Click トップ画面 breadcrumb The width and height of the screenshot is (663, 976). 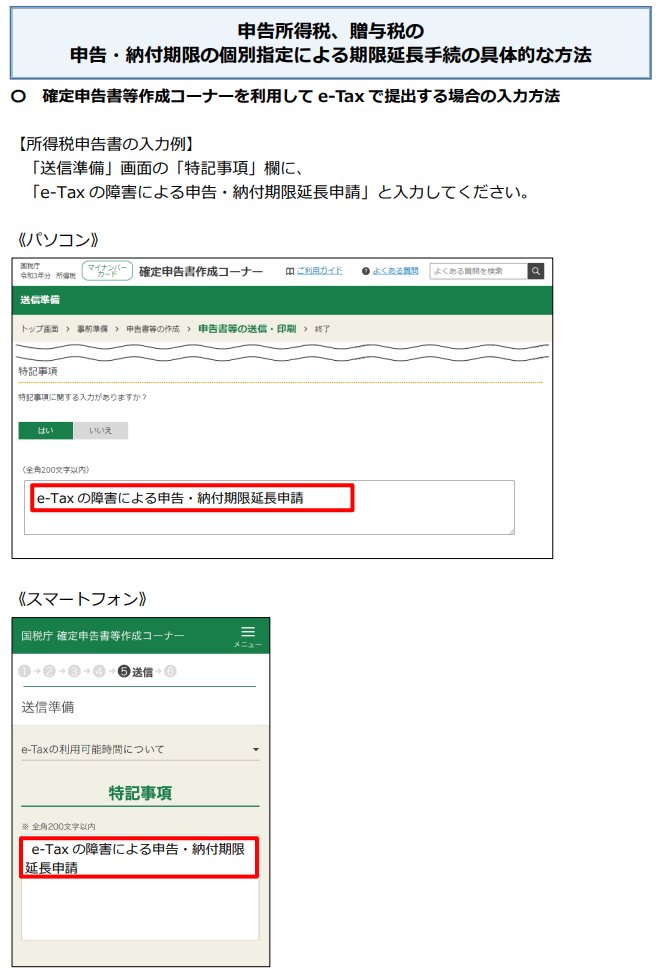(40, 329)
